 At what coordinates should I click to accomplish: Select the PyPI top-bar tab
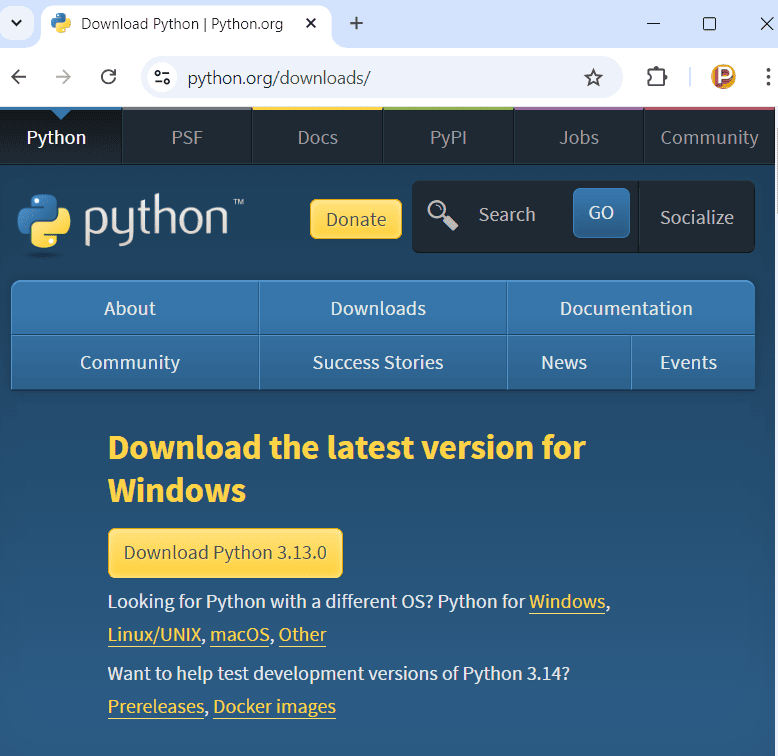click(x=448, y=137)
